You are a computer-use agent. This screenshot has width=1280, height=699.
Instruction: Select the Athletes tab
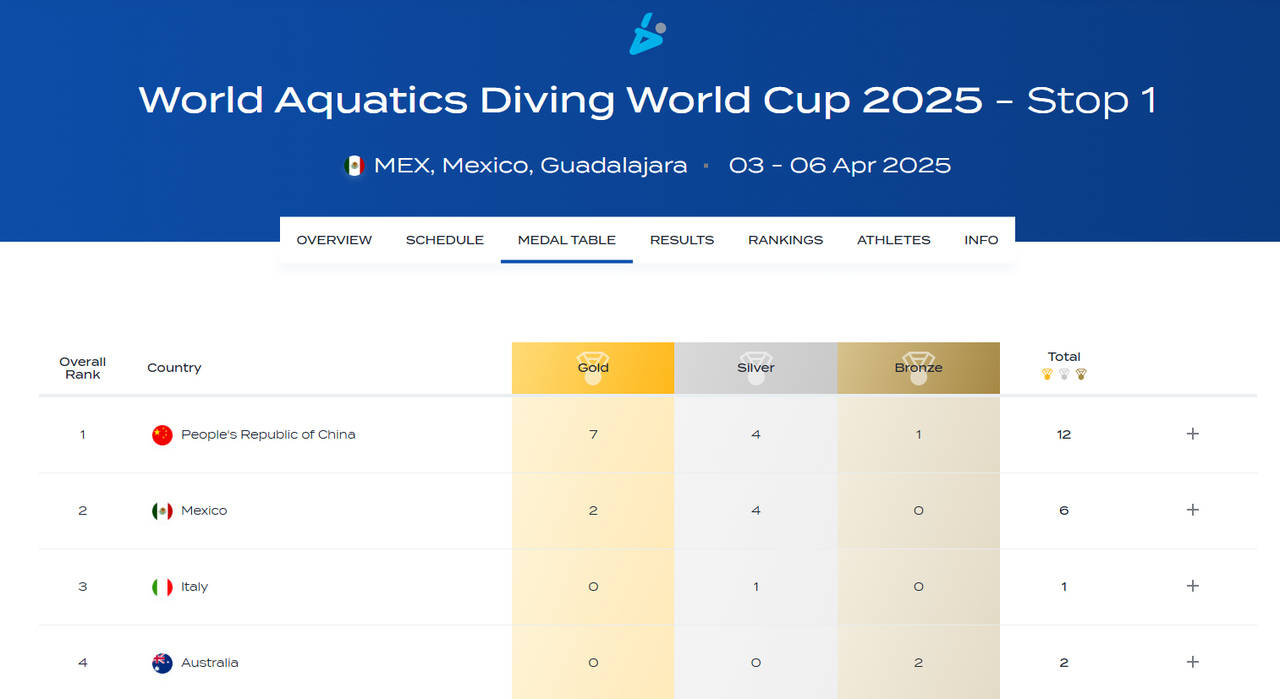coord(894,240)
